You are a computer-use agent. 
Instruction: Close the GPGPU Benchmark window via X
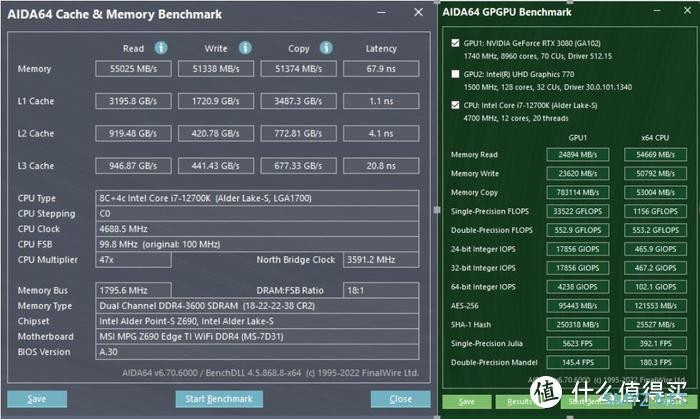[687, 10]
